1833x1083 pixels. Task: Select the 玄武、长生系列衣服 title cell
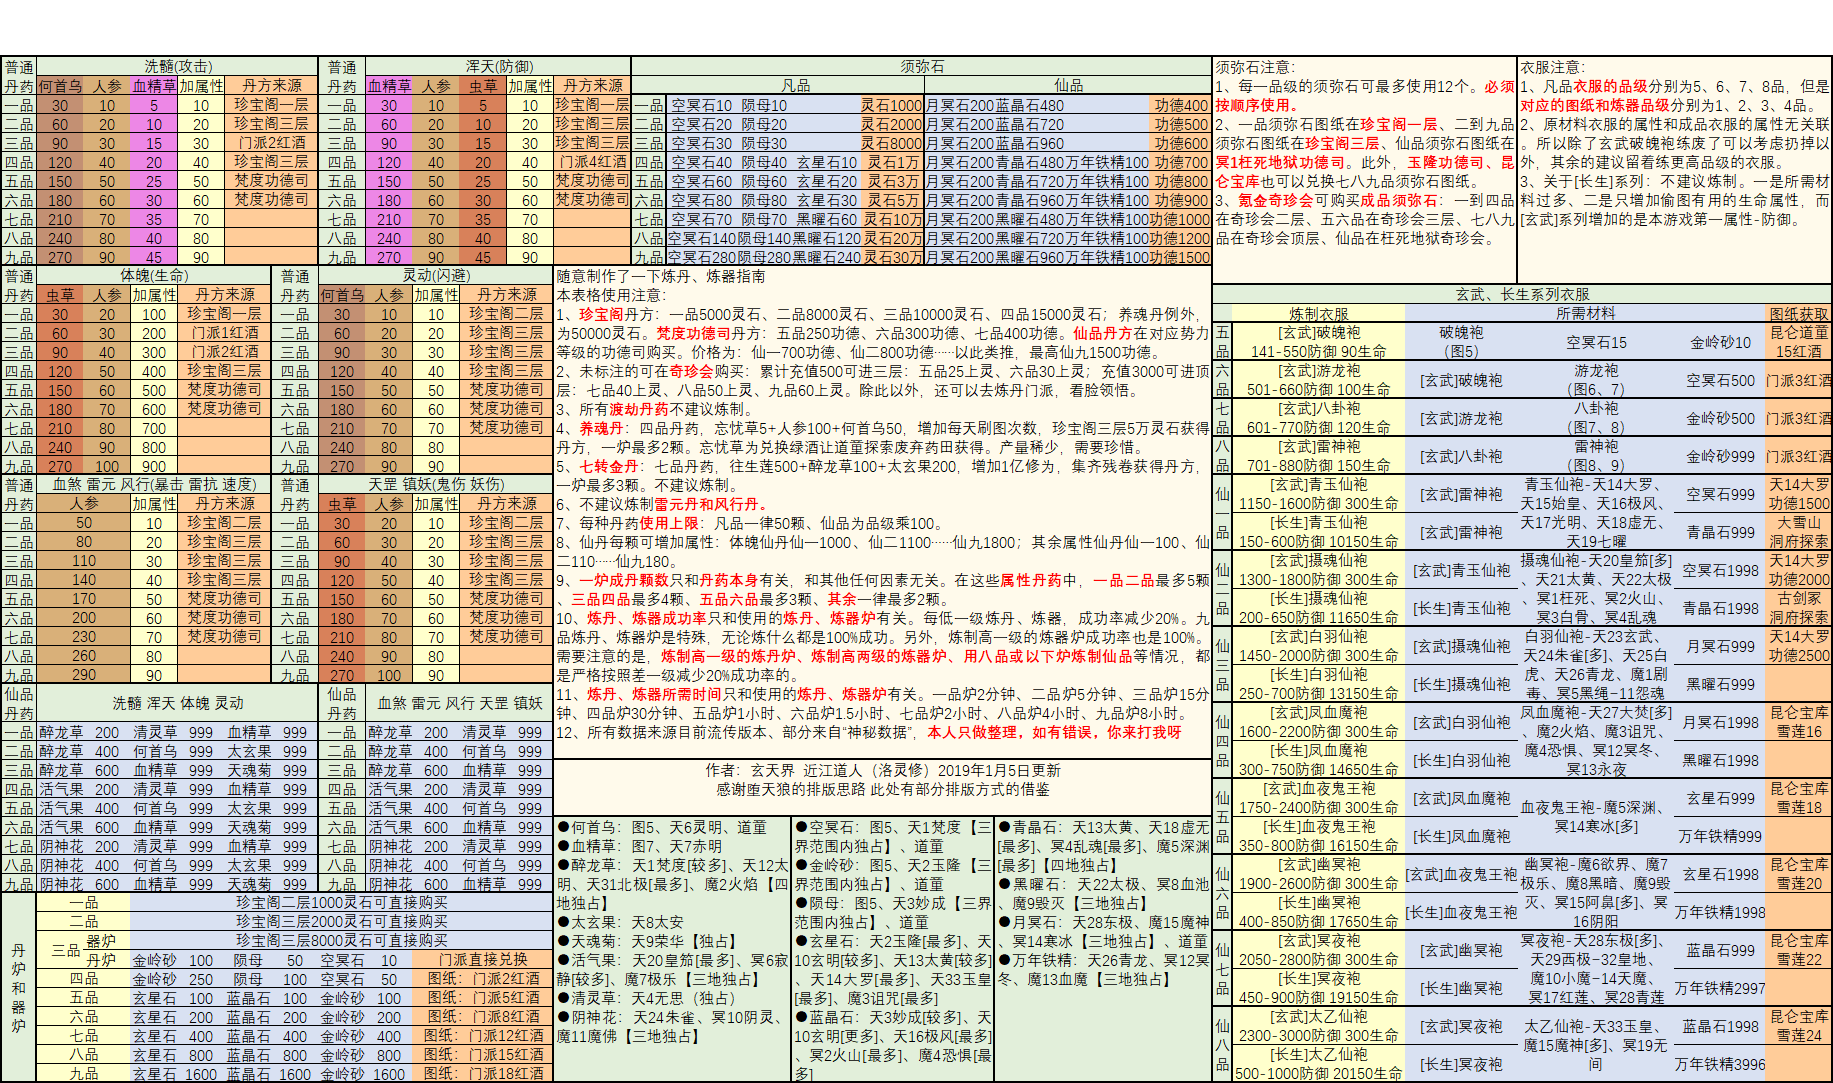[x=1522, y=294]
